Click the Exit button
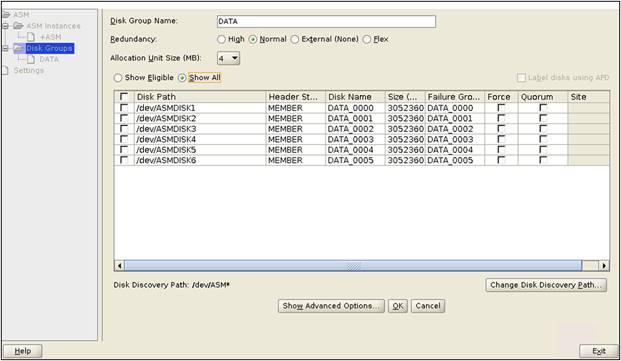 tap(598, 351)
